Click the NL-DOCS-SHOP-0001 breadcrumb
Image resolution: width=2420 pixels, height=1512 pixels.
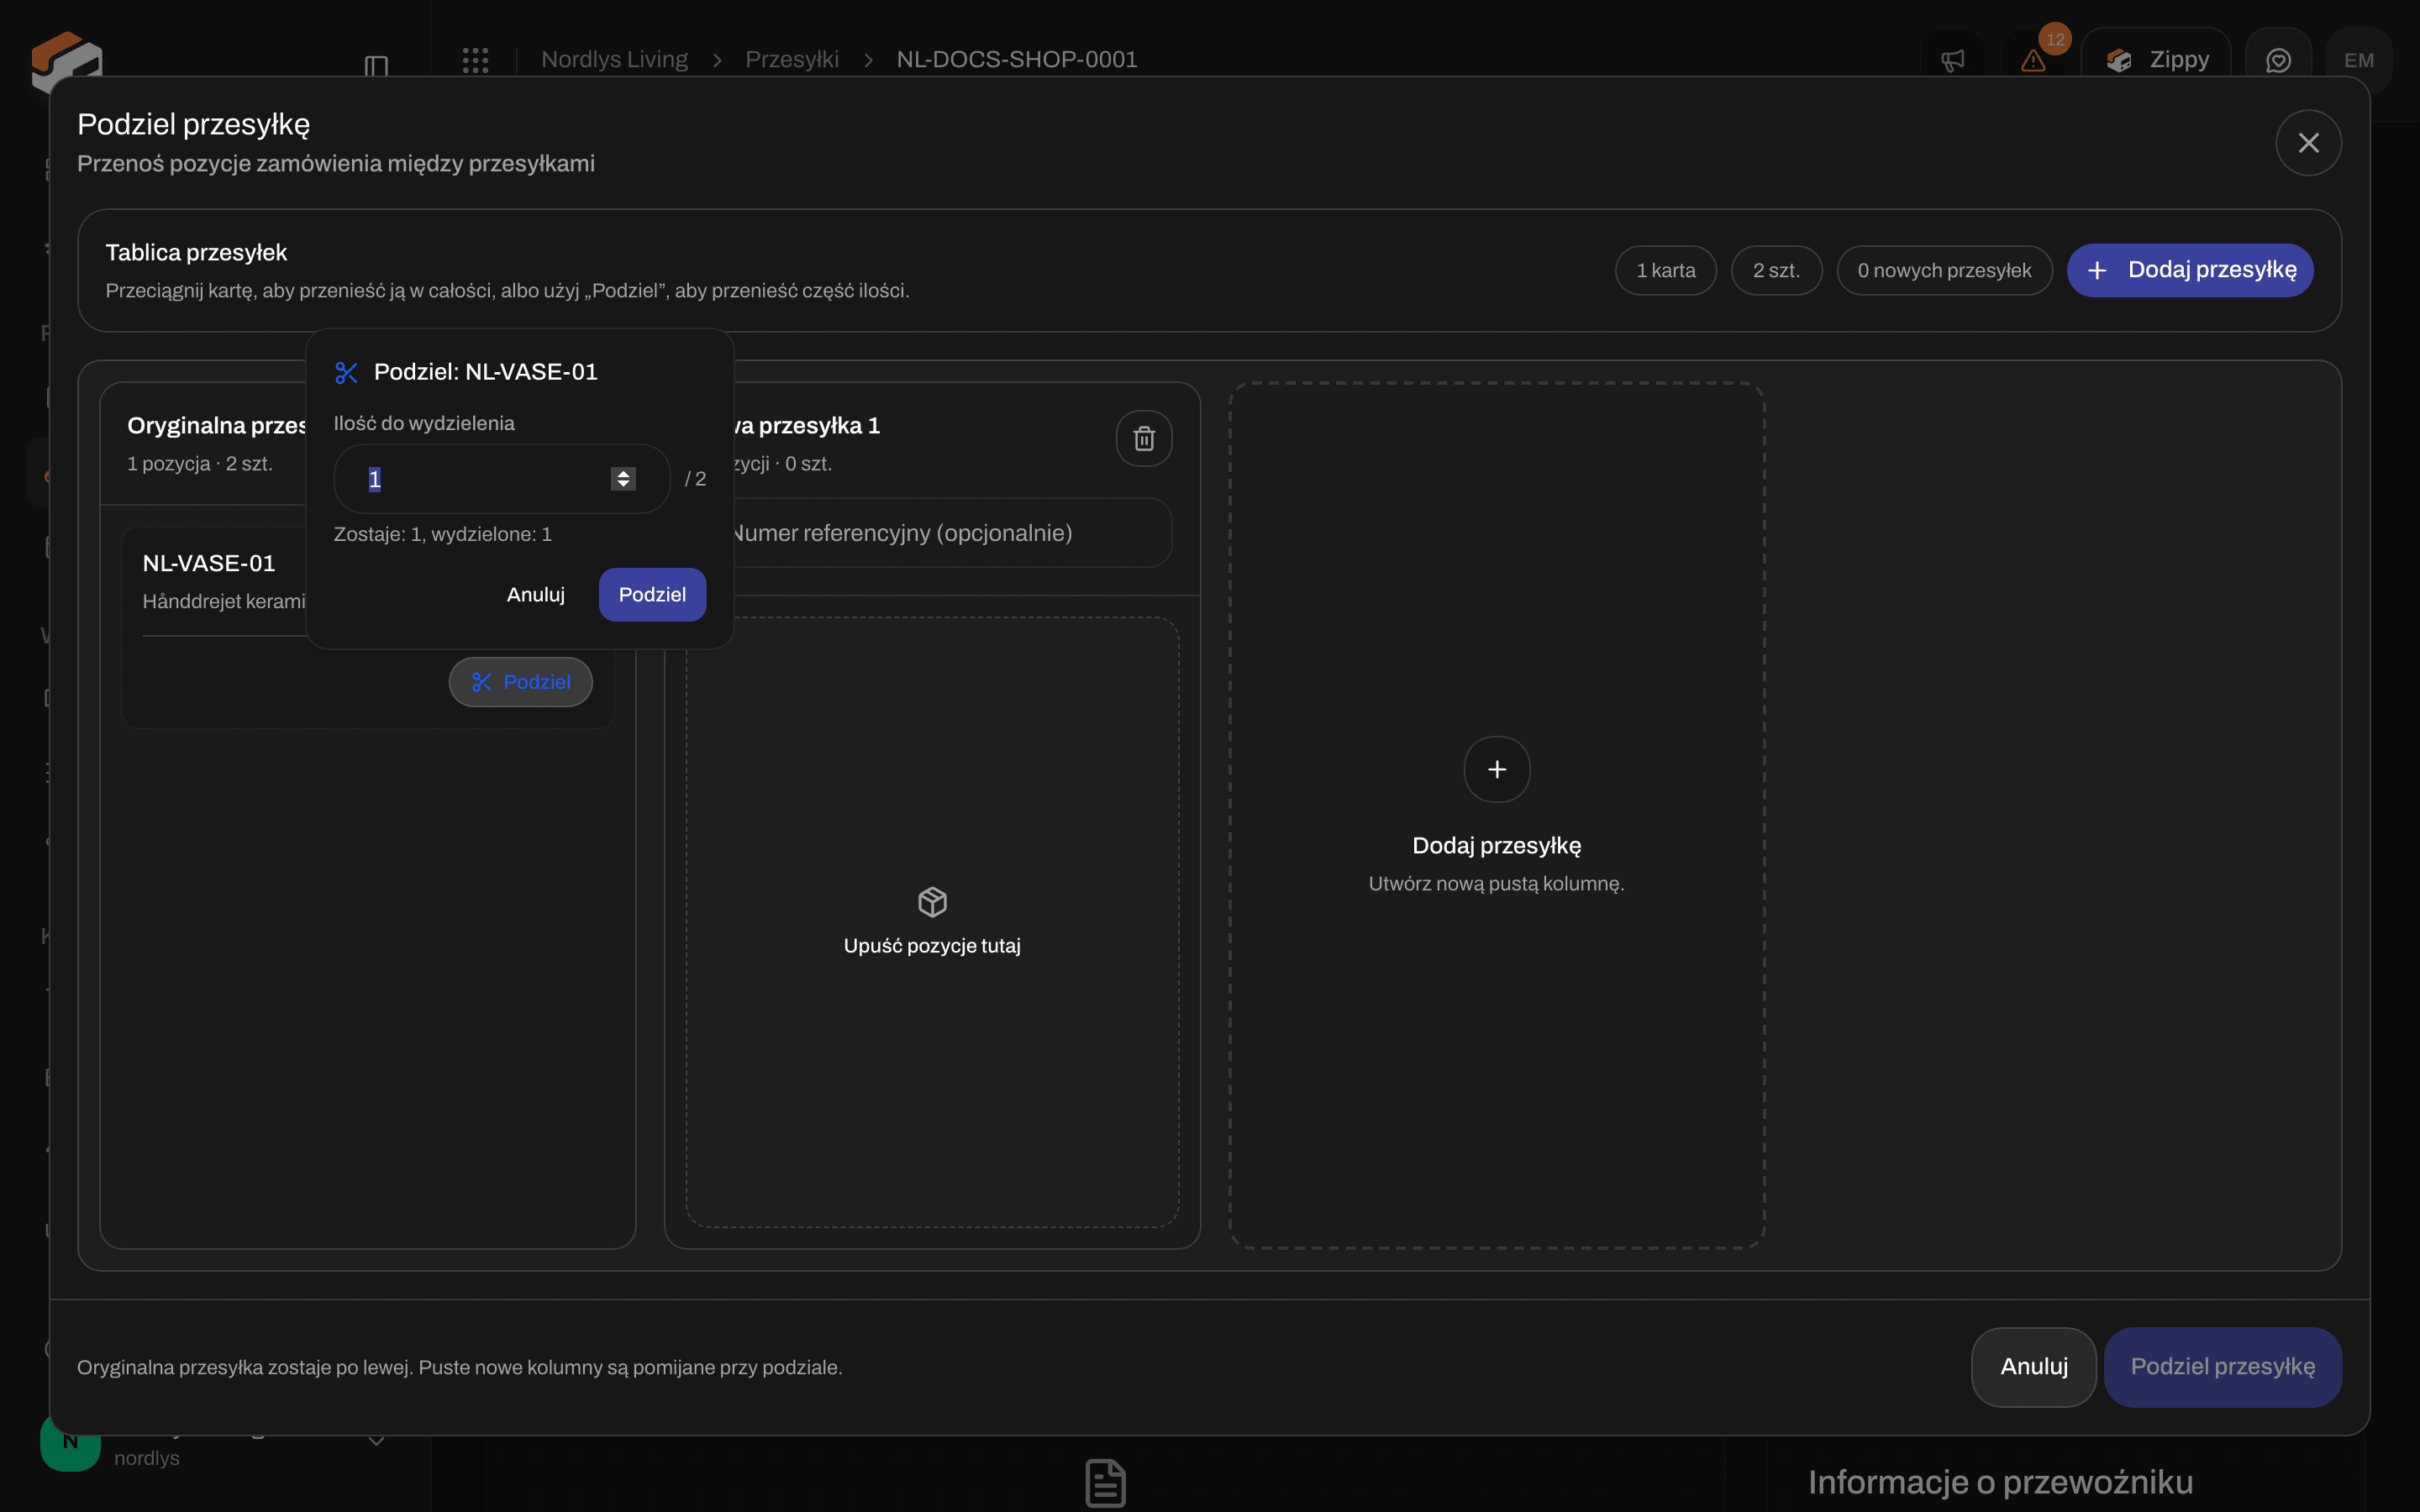click(1017, 60)
